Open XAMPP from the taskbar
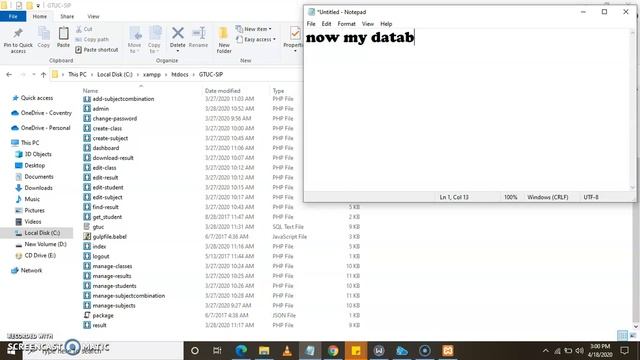 [448, 350]
